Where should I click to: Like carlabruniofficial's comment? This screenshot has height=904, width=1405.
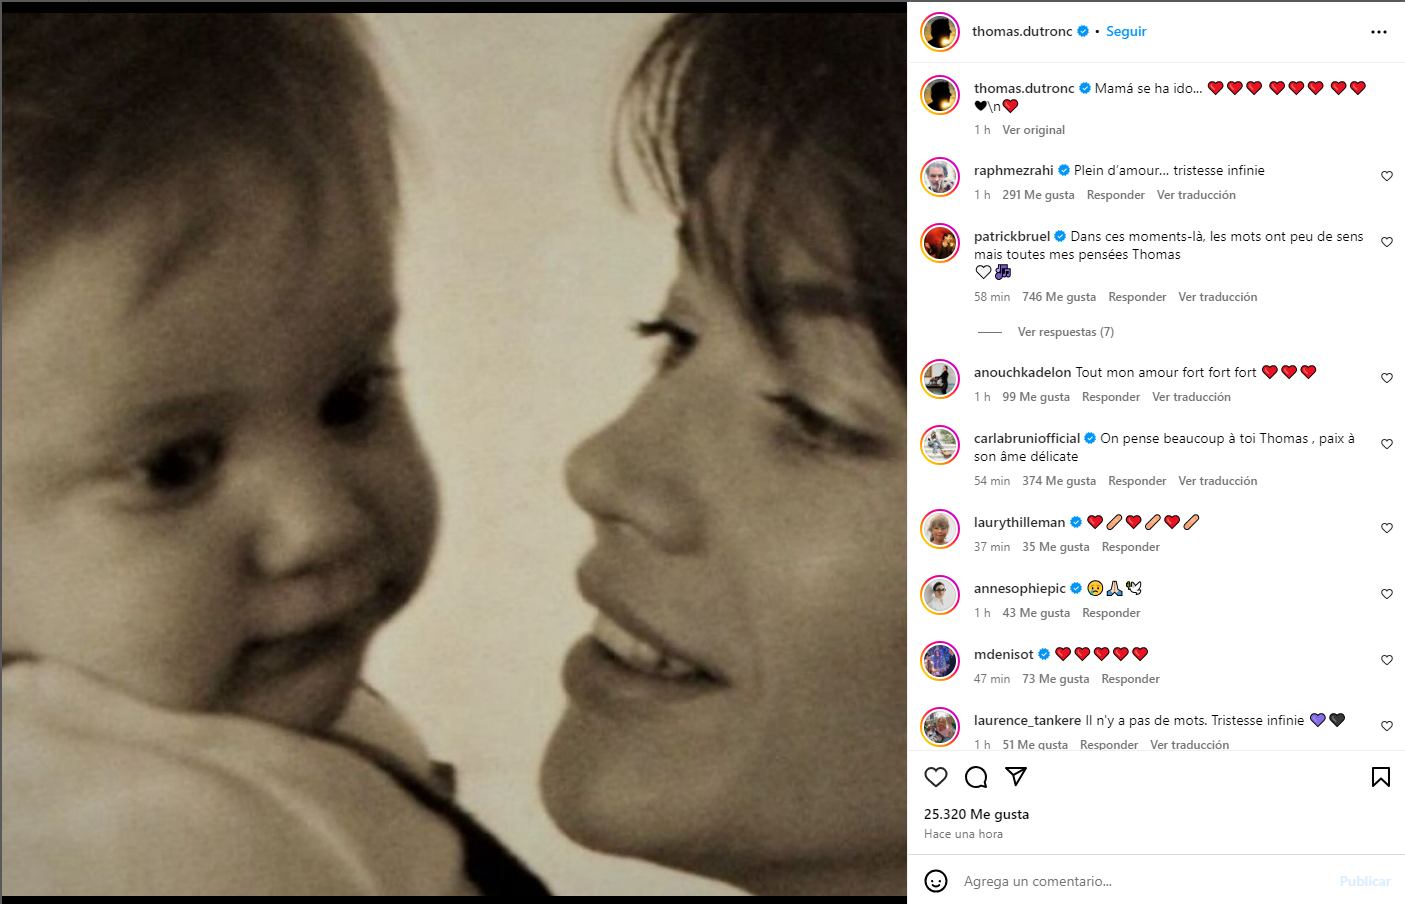(1387, 444)
